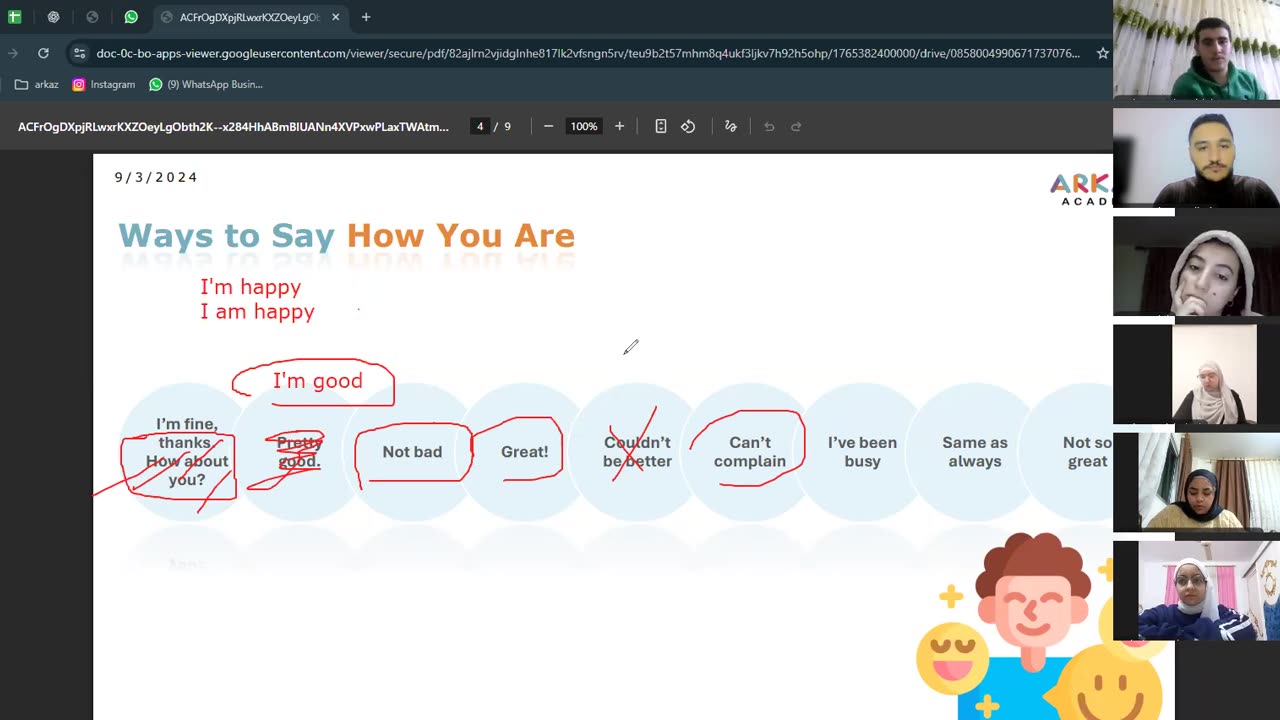Open the Instagram bookmark
Viewport: 1280px width, 720px height.
tap(104, 84)
